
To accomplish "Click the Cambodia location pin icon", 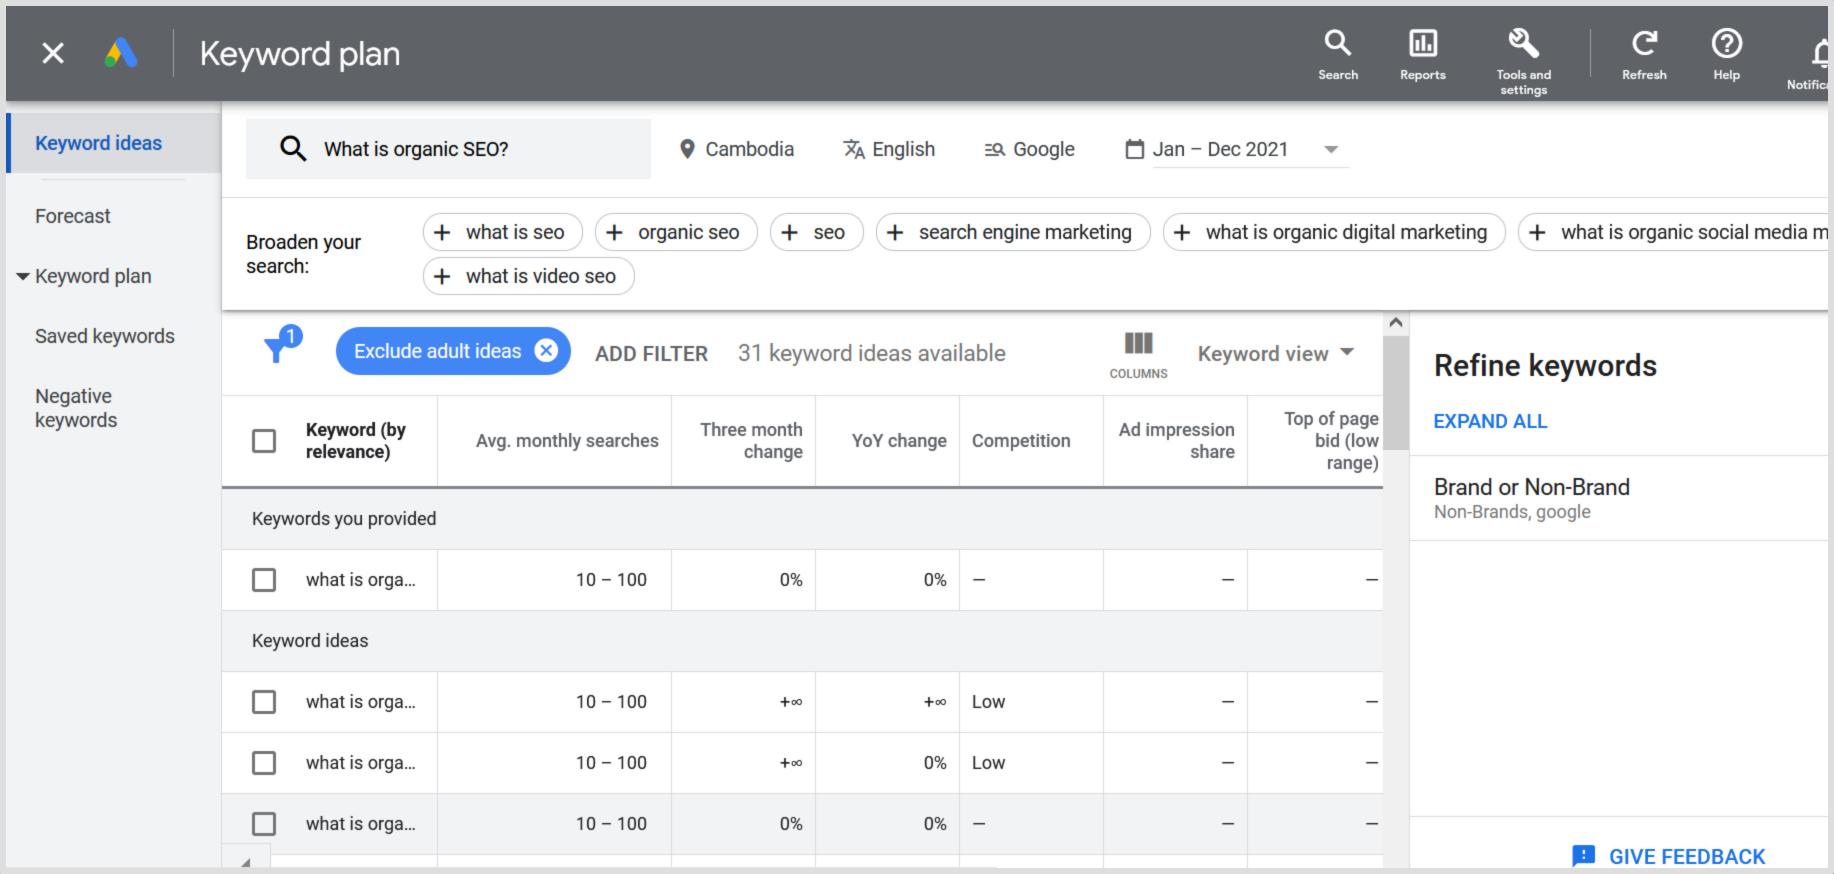I will coord(686,149).
